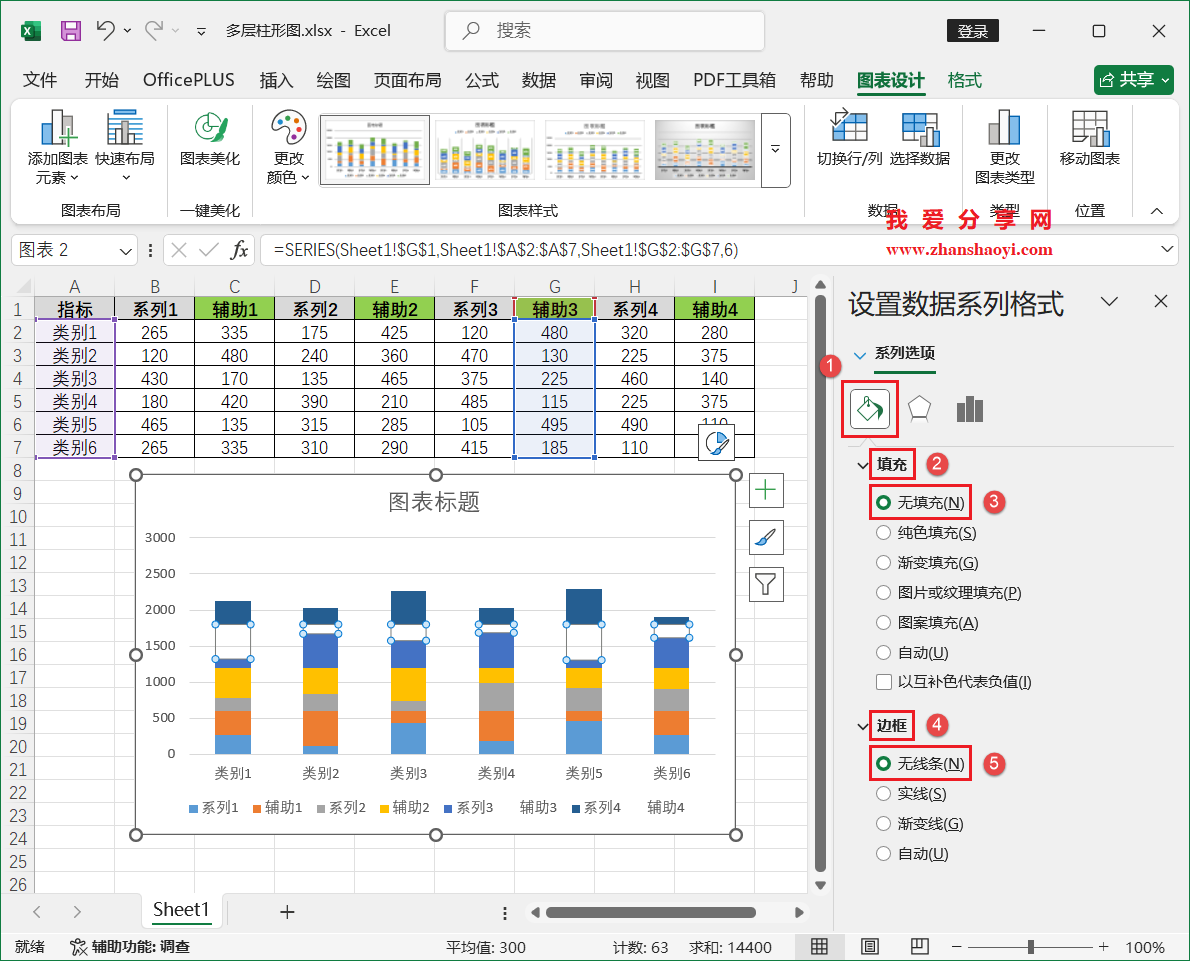This screenshot has height=961, width=1190.
Task: Select the Effects pentagon icon
Action: click(919, 409)
